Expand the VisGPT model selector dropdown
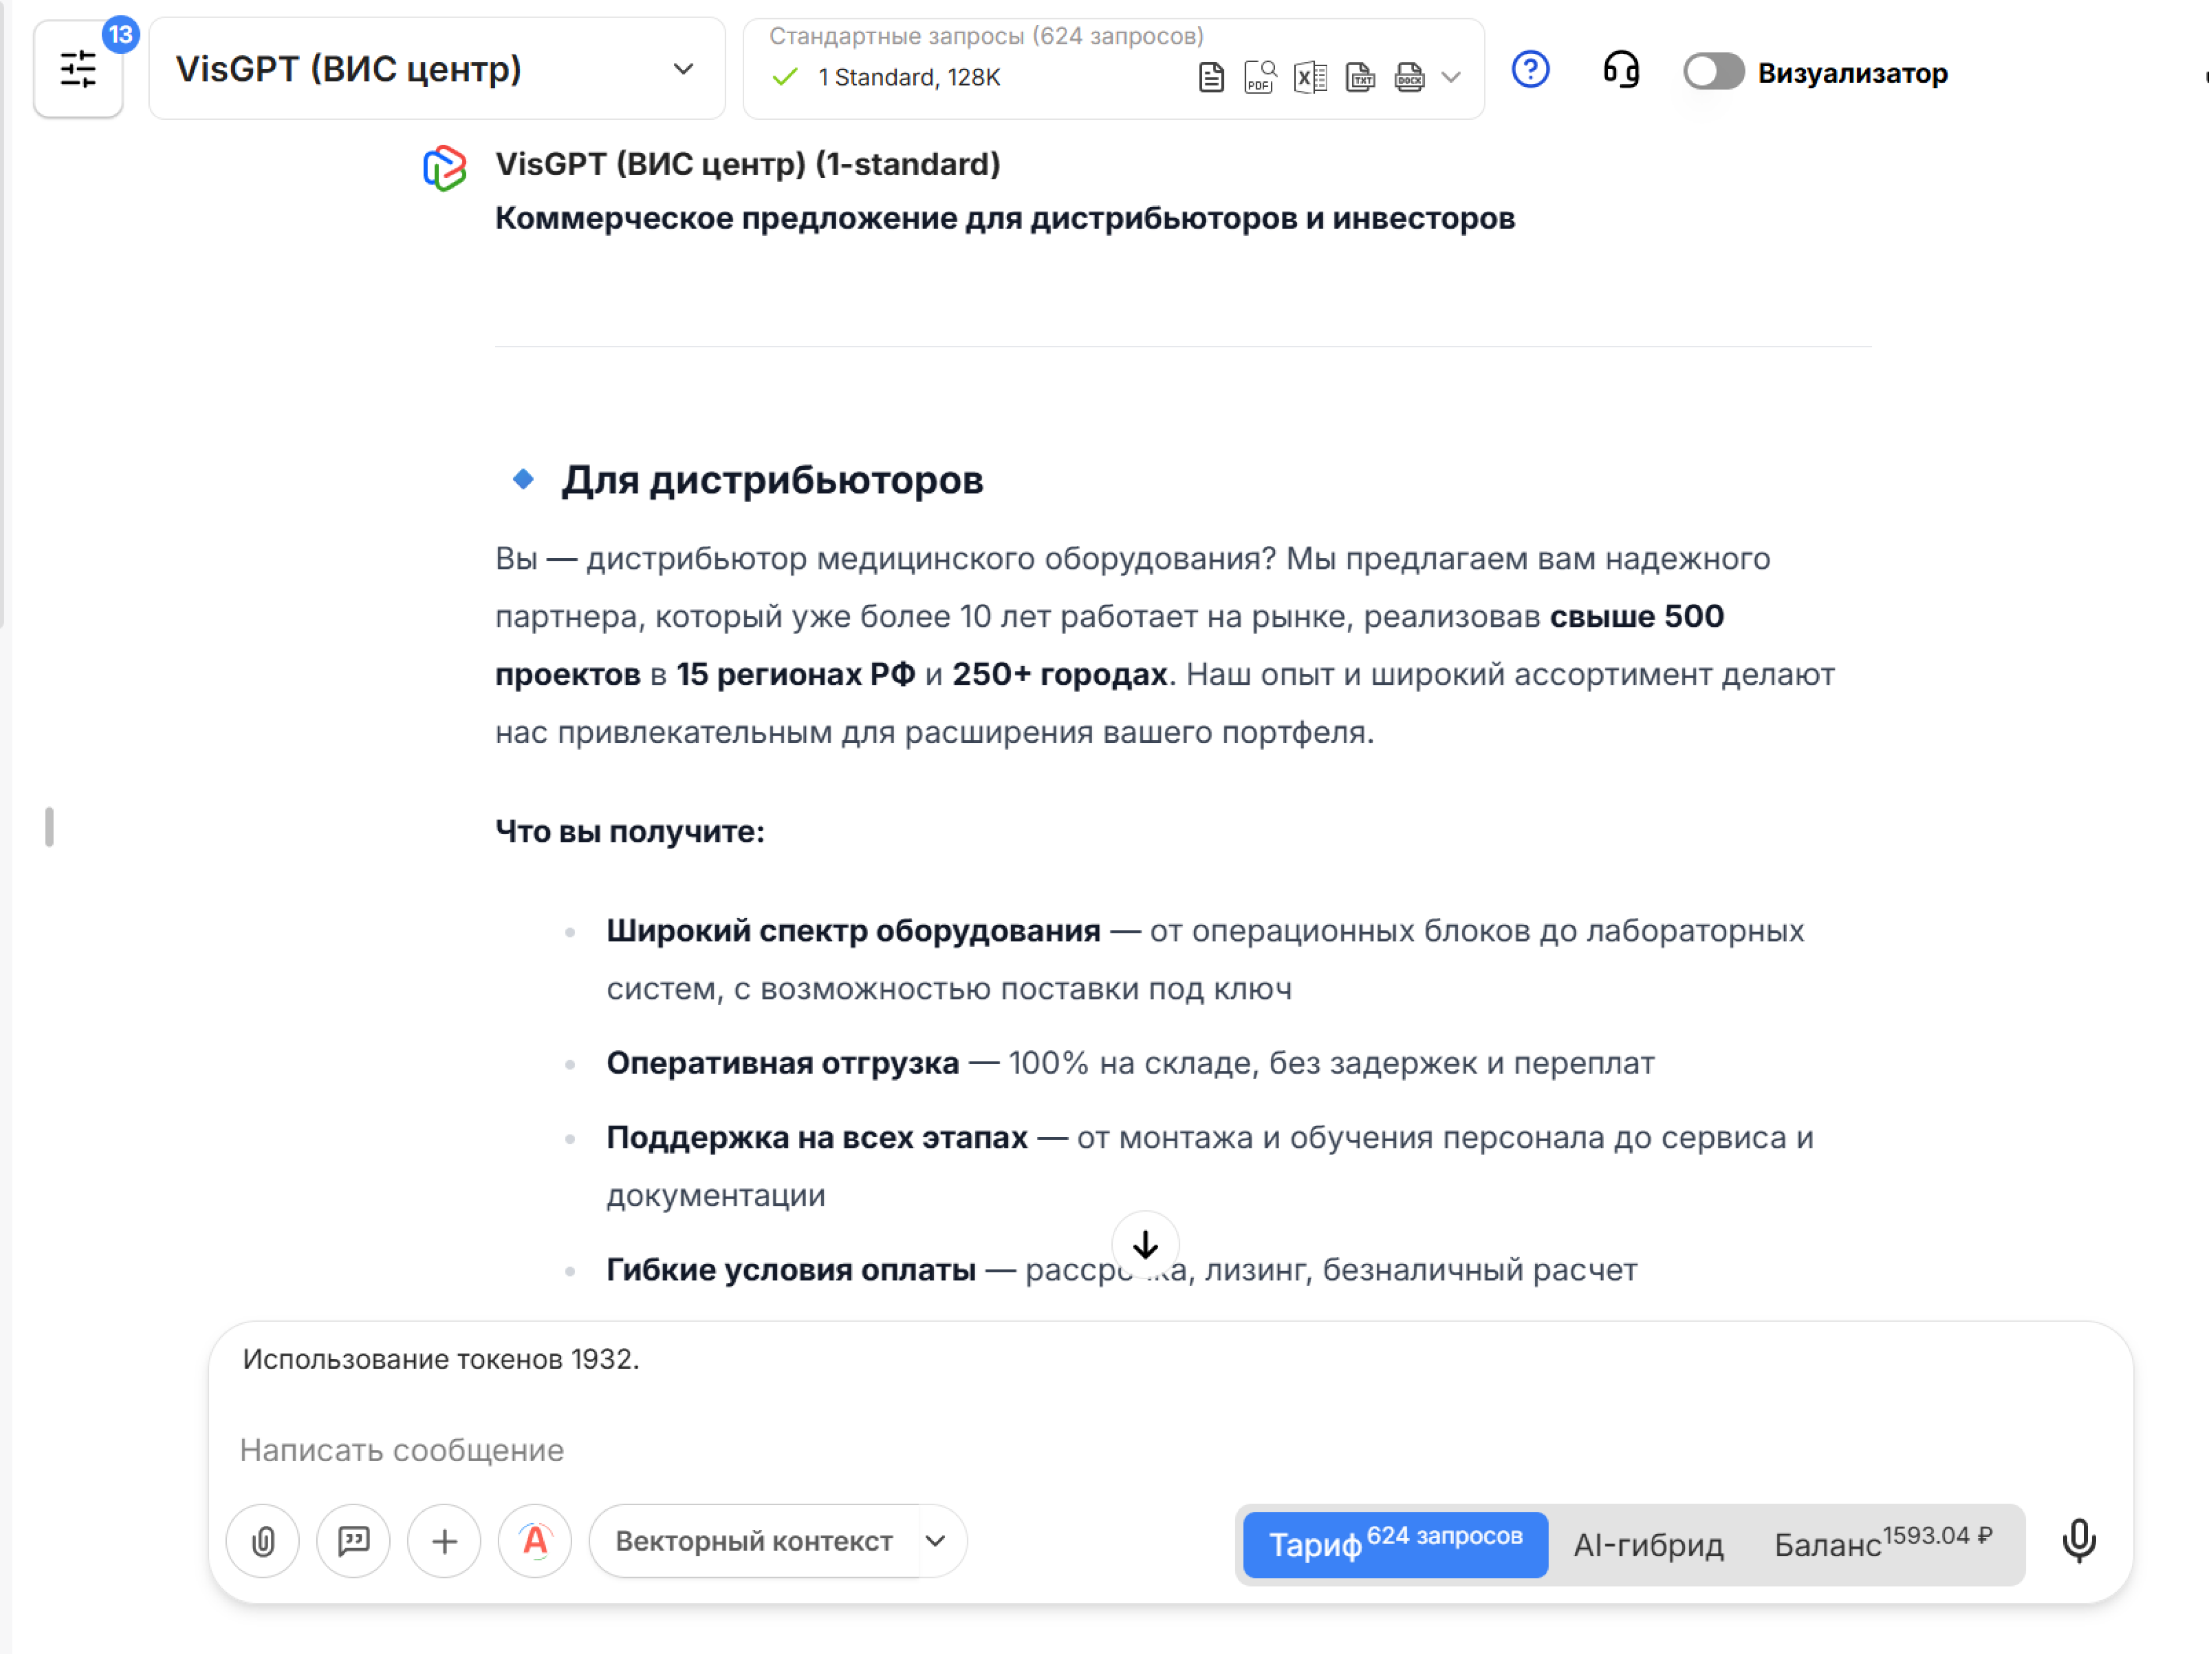 pos(683,69)
